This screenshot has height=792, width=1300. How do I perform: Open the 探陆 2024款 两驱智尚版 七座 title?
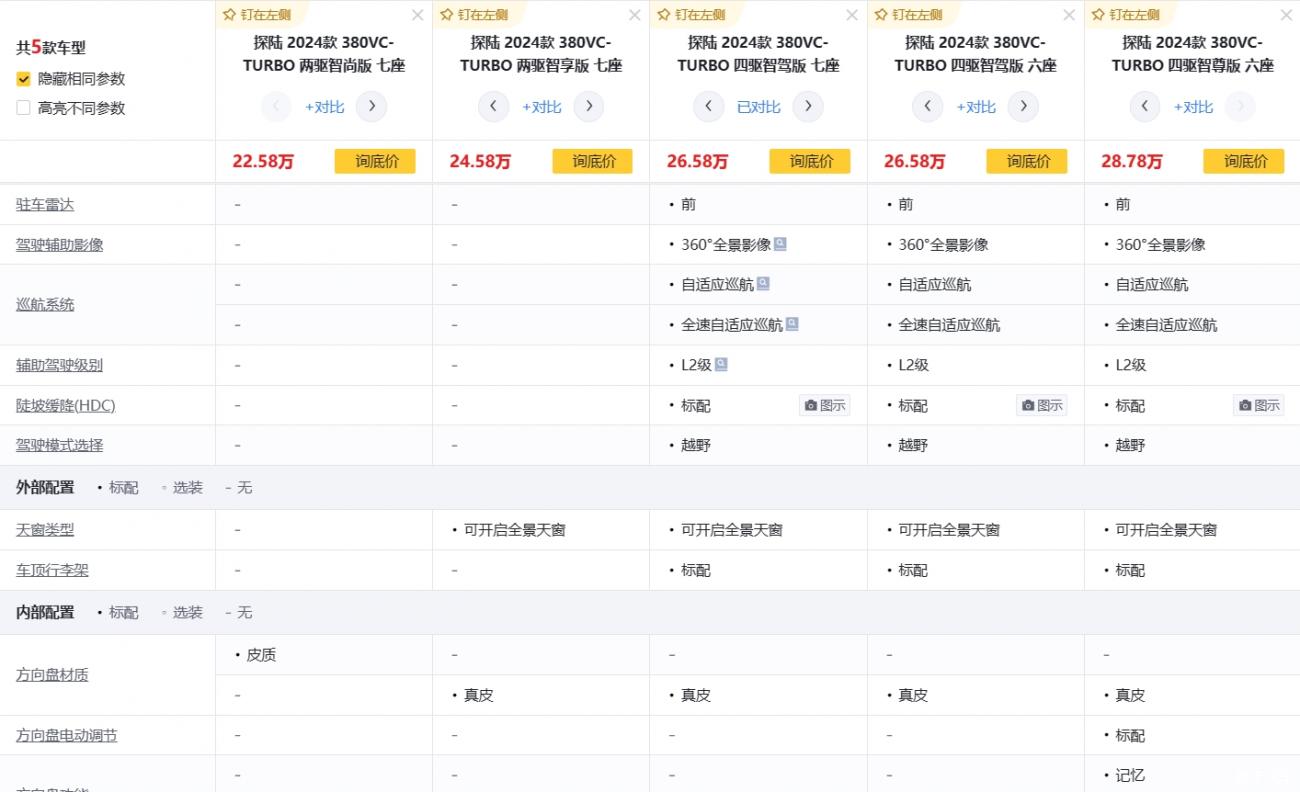pyautogui.click(x=324, y=54)
